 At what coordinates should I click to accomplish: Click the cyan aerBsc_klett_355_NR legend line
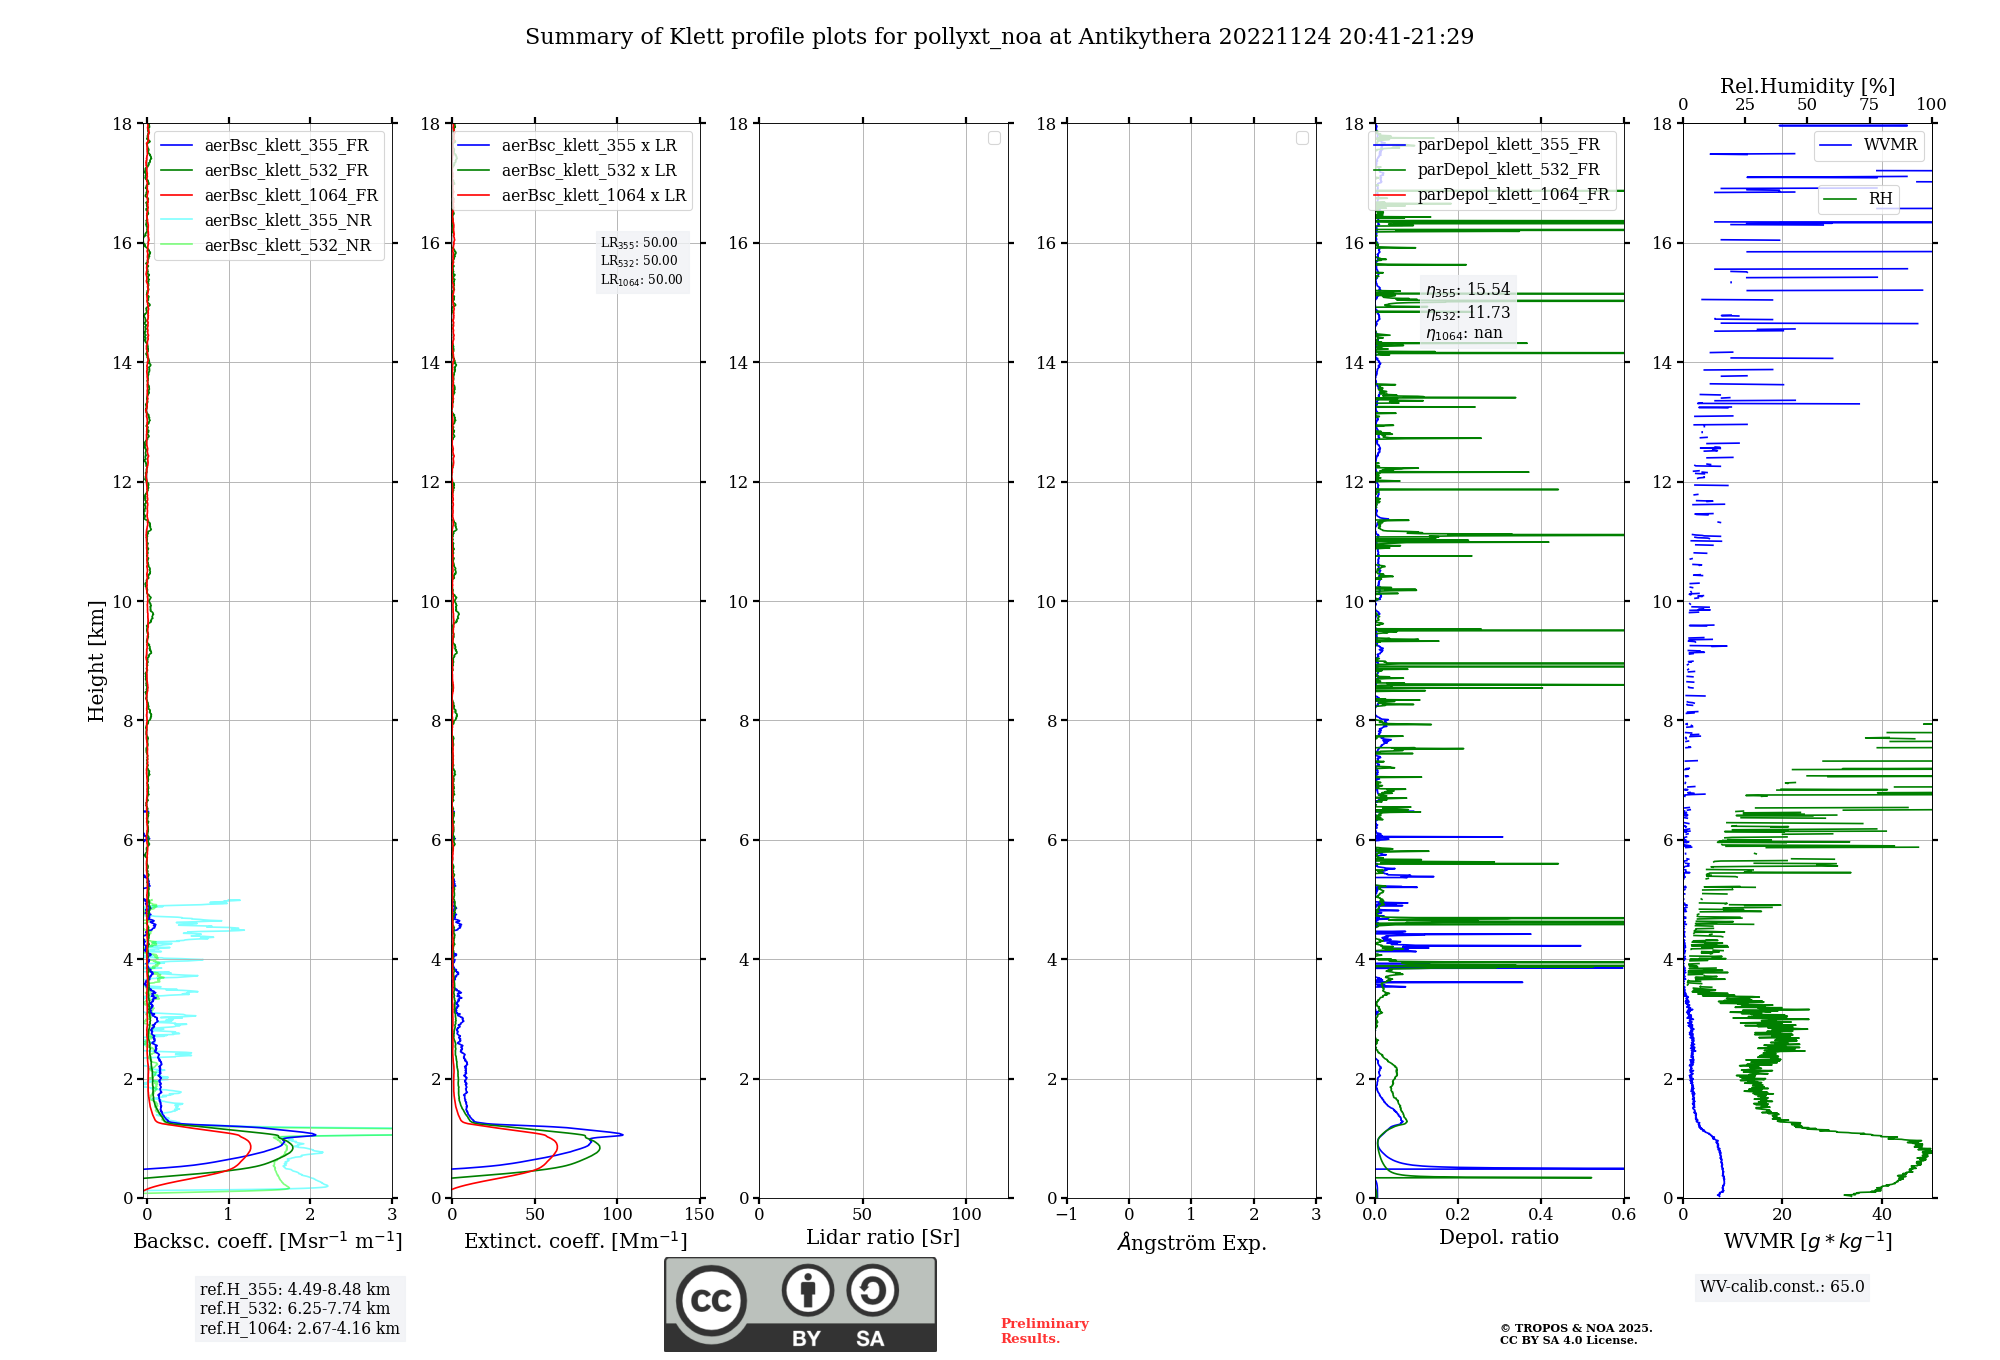tap(176, 221)
